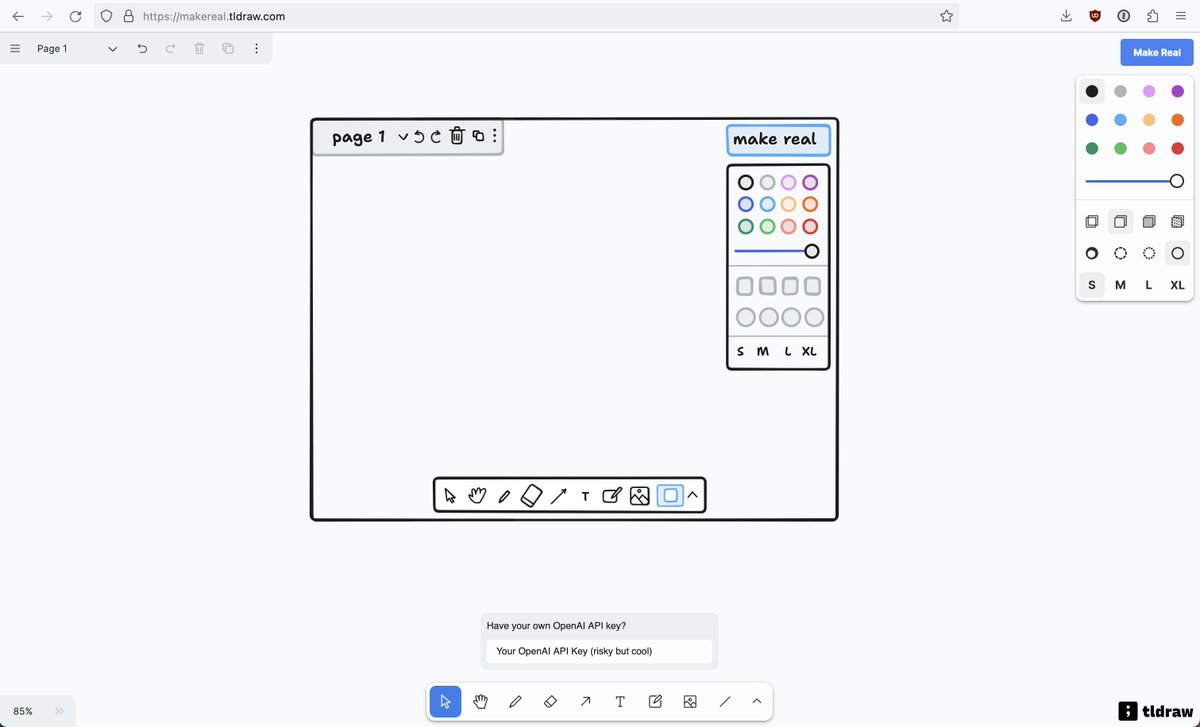
Task: Pick the Note tool in the app toolbar
Action: pos(655,702)
